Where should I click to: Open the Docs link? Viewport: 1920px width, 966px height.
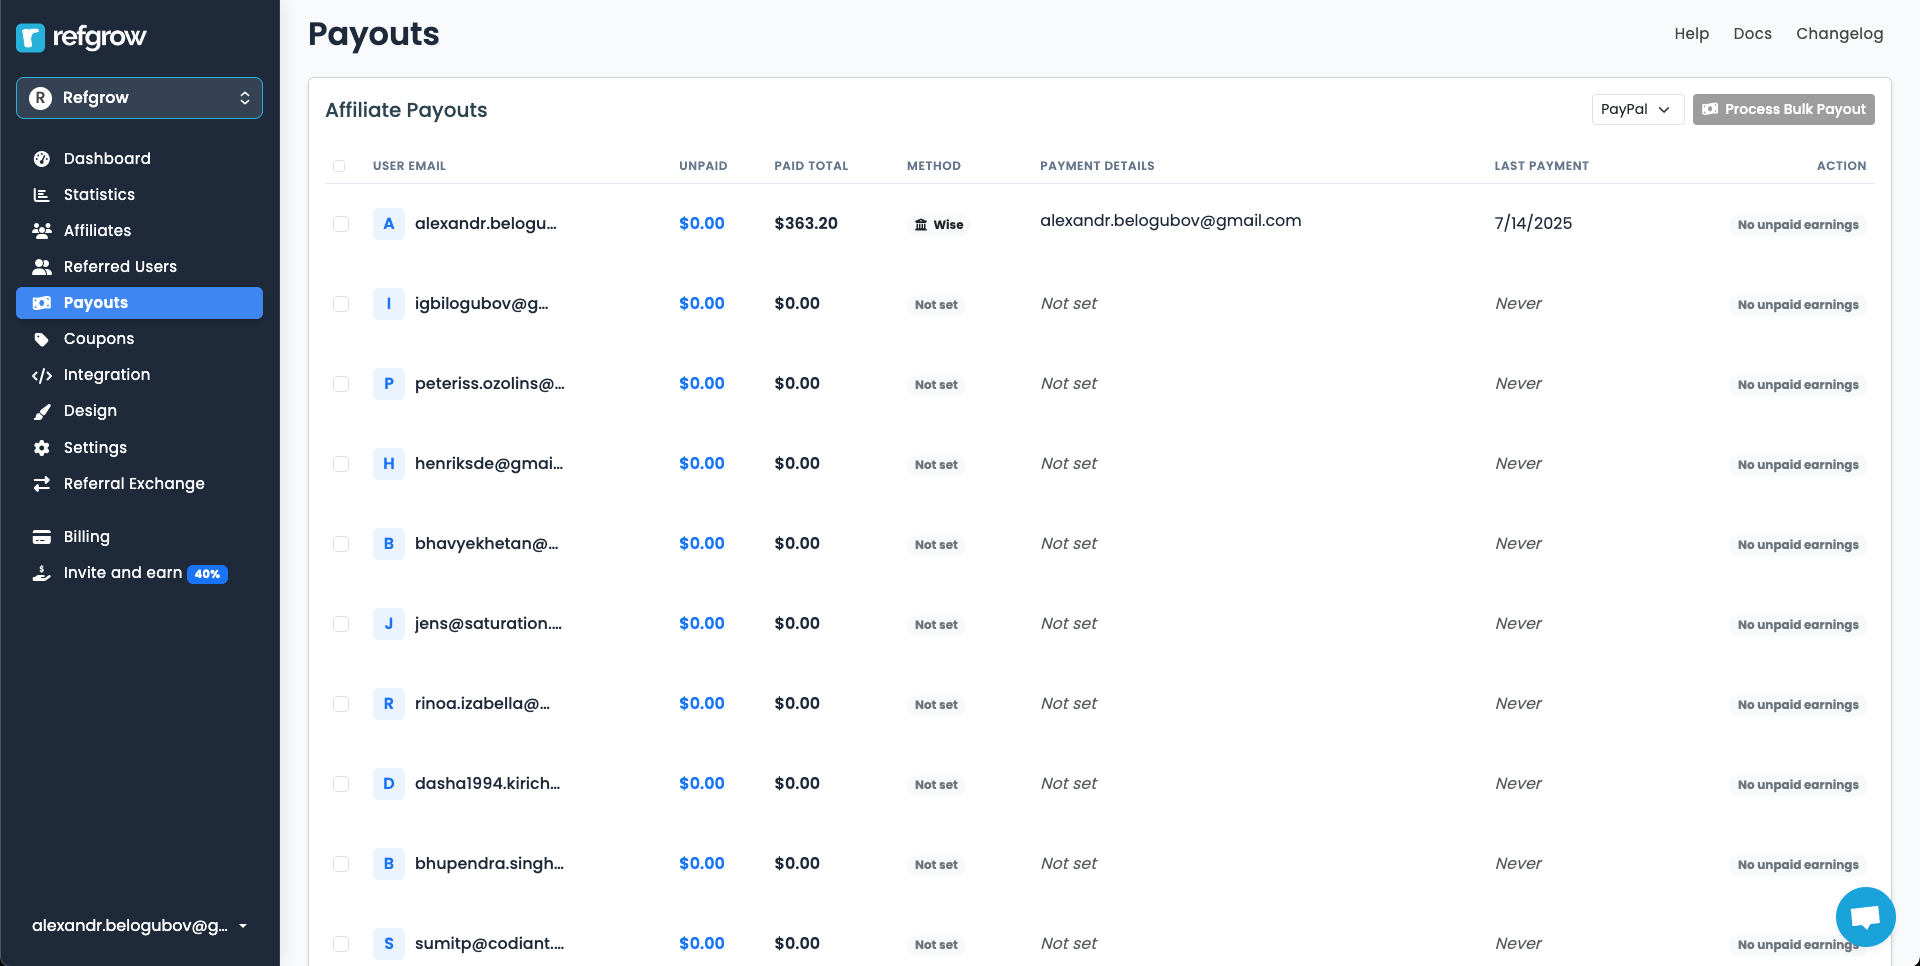1752,34
